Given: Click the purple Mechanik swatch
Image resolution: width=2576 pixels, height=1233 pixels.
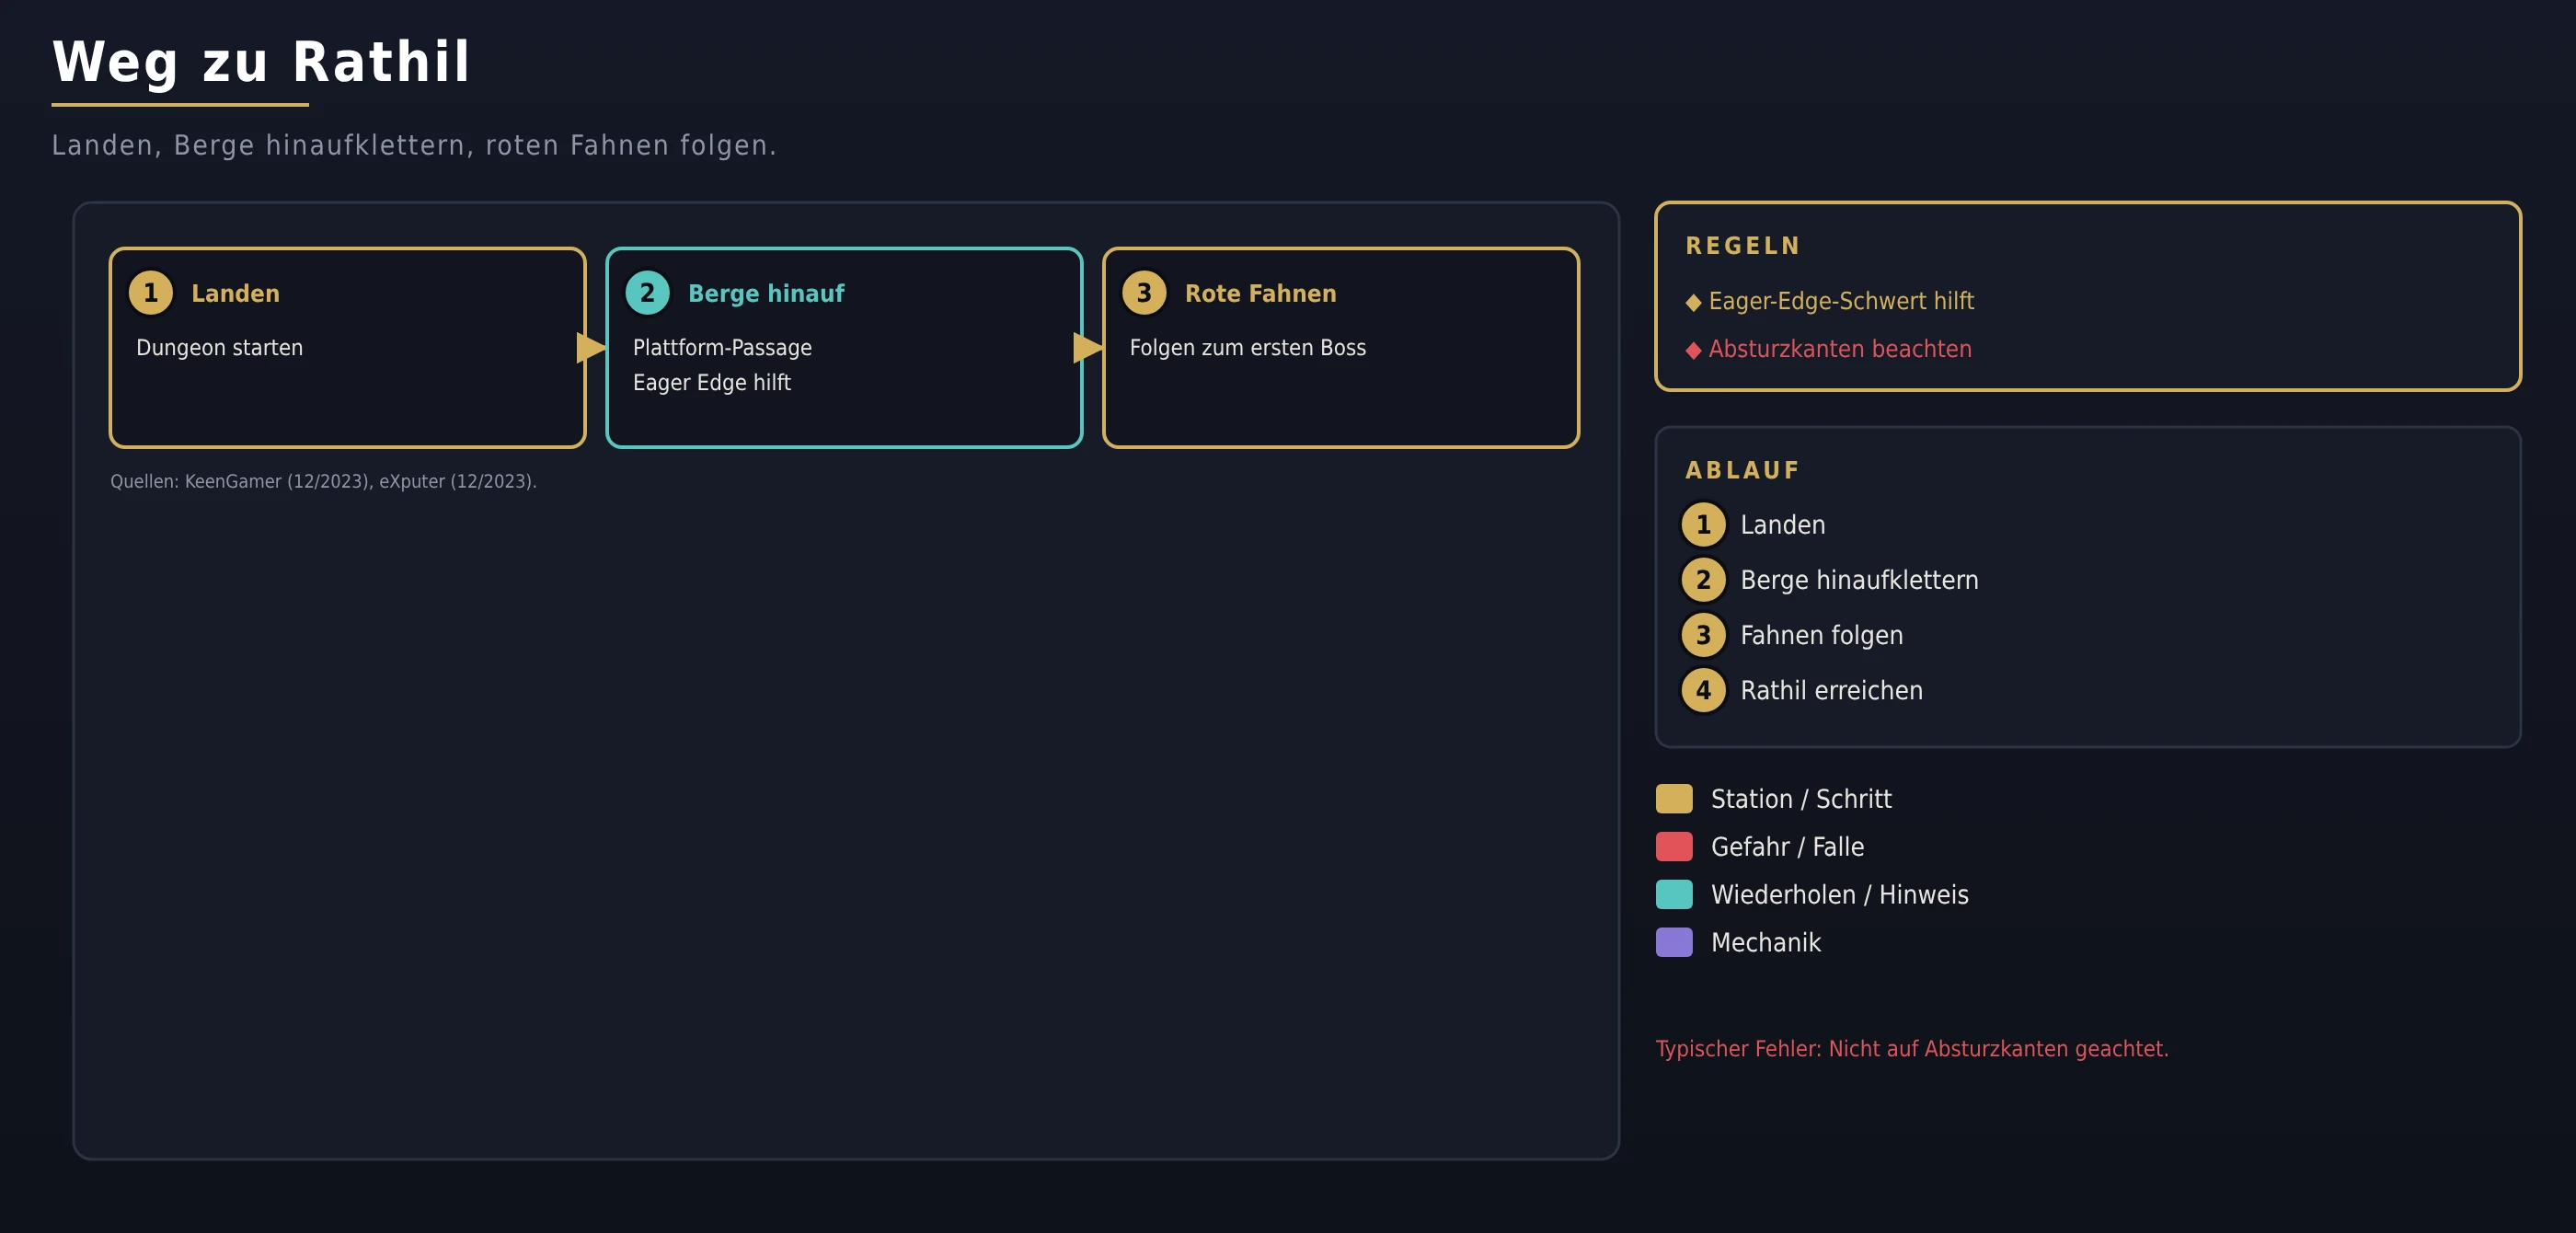Looking at the screenshot, I should pyautogui.click(x=1674, y=943).
